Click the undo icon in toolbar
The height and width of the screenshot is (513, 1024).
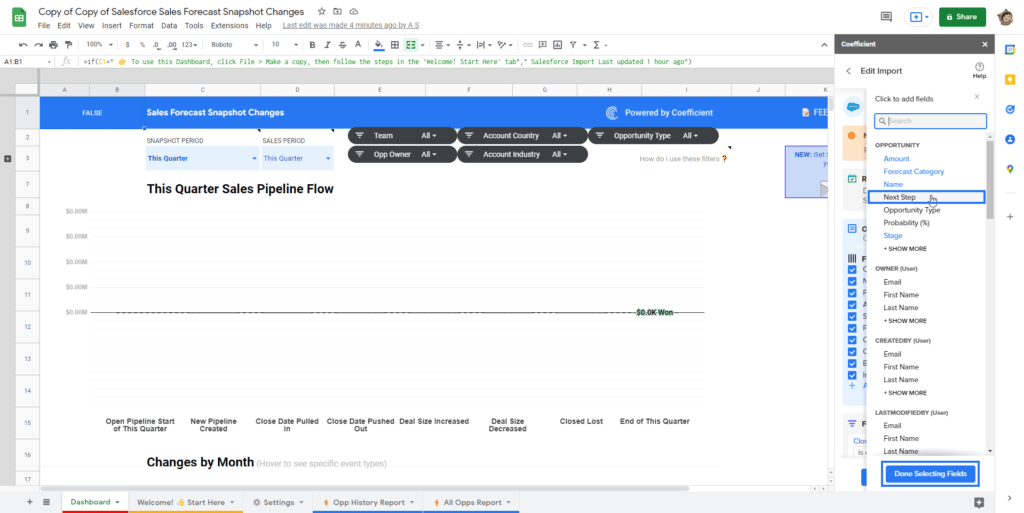click(24, 44)
